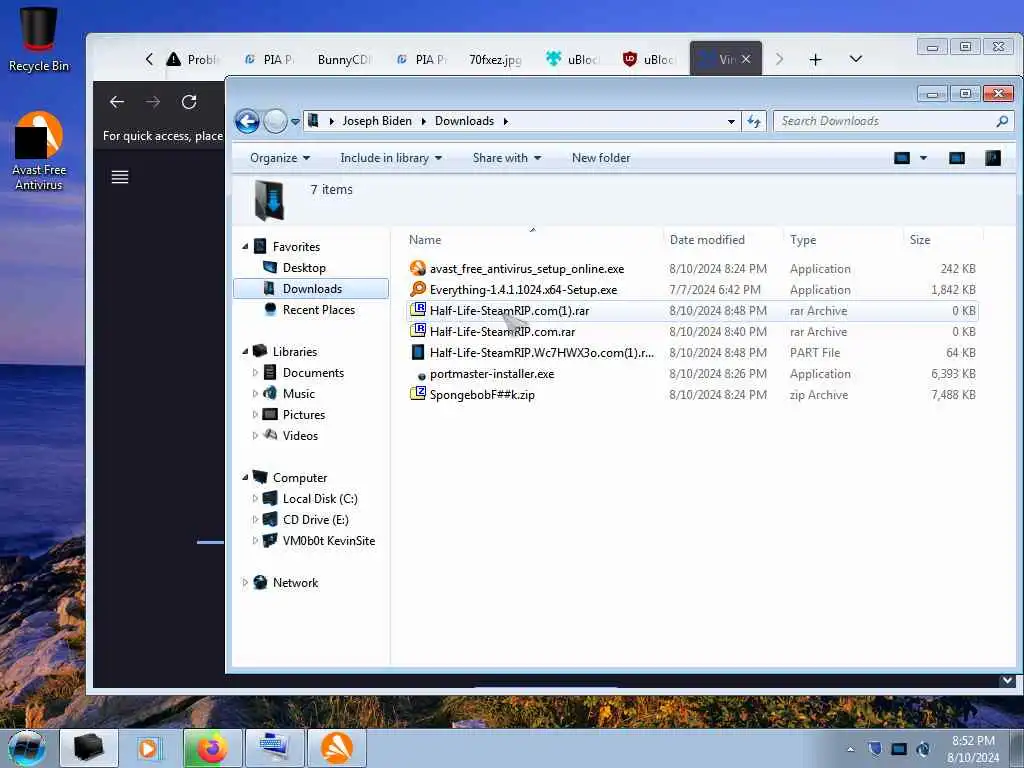Viewport: 1024px width, 768px height.
Task: Open Avast Free Antivirus desktop shortcut
Action: (x=39, y=150)
